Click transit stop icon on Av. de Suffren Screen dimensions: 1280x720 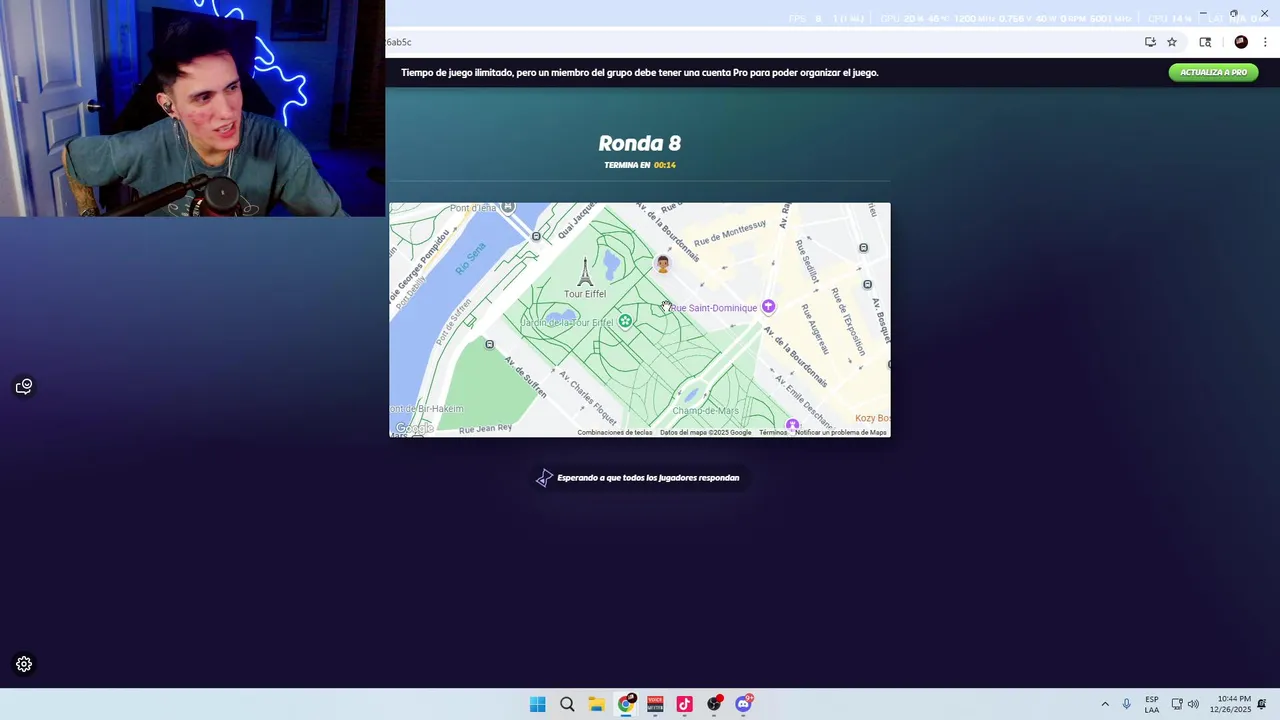pyautogui.click(x=489, y=344)
